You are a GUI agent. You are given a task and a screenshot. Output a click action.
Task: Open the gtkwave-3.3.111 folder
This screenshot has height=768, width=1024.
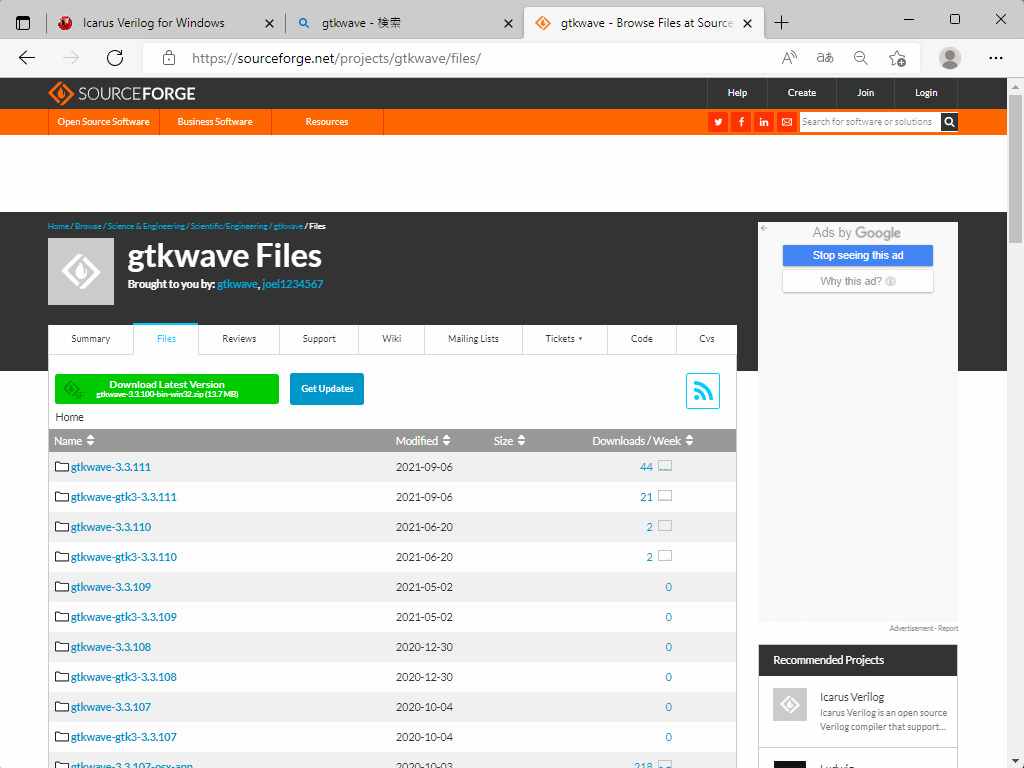tap(110, 467)
